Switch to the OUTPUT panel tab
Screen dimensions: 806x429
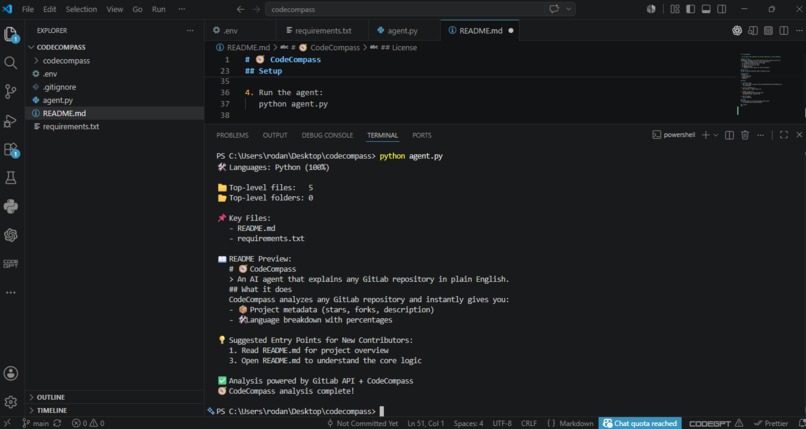tap(275, 135)
